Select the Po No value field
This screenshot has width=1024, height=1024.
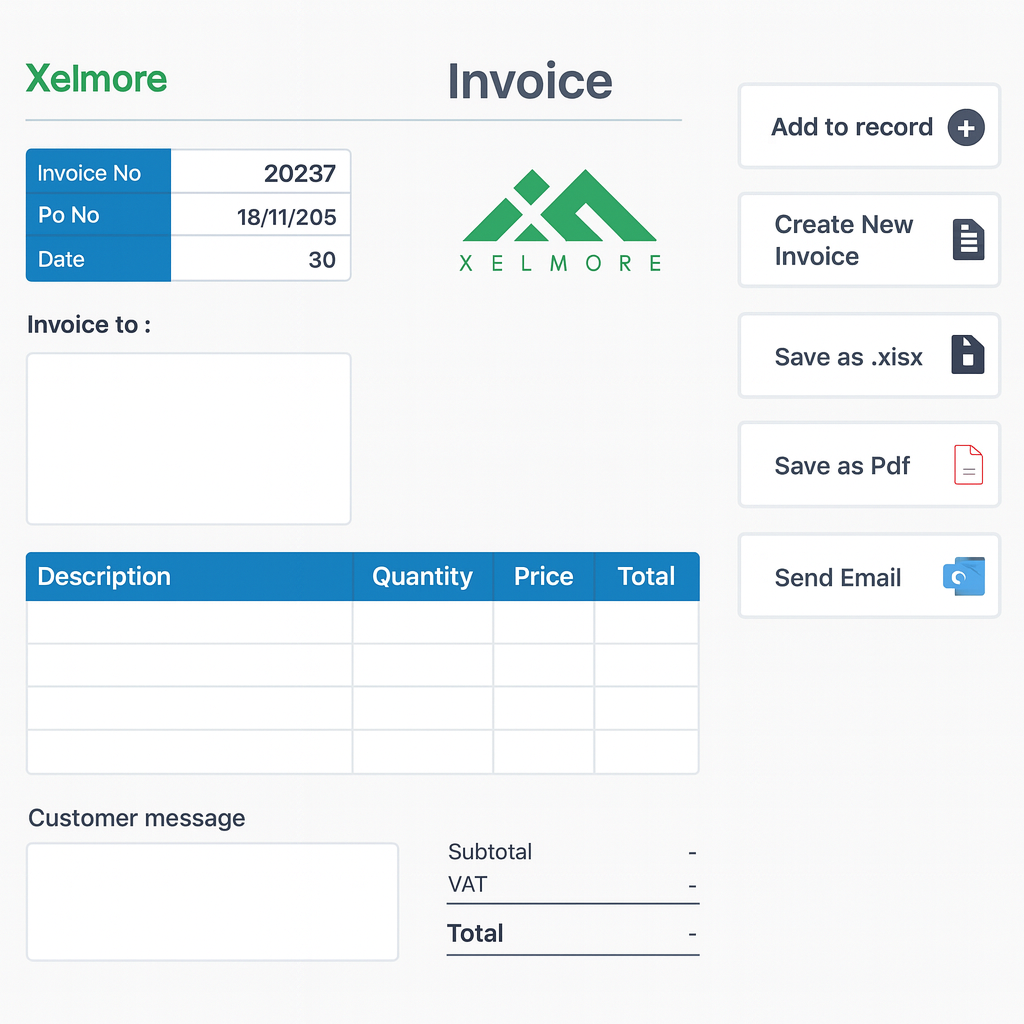click(x=260, y=216)
